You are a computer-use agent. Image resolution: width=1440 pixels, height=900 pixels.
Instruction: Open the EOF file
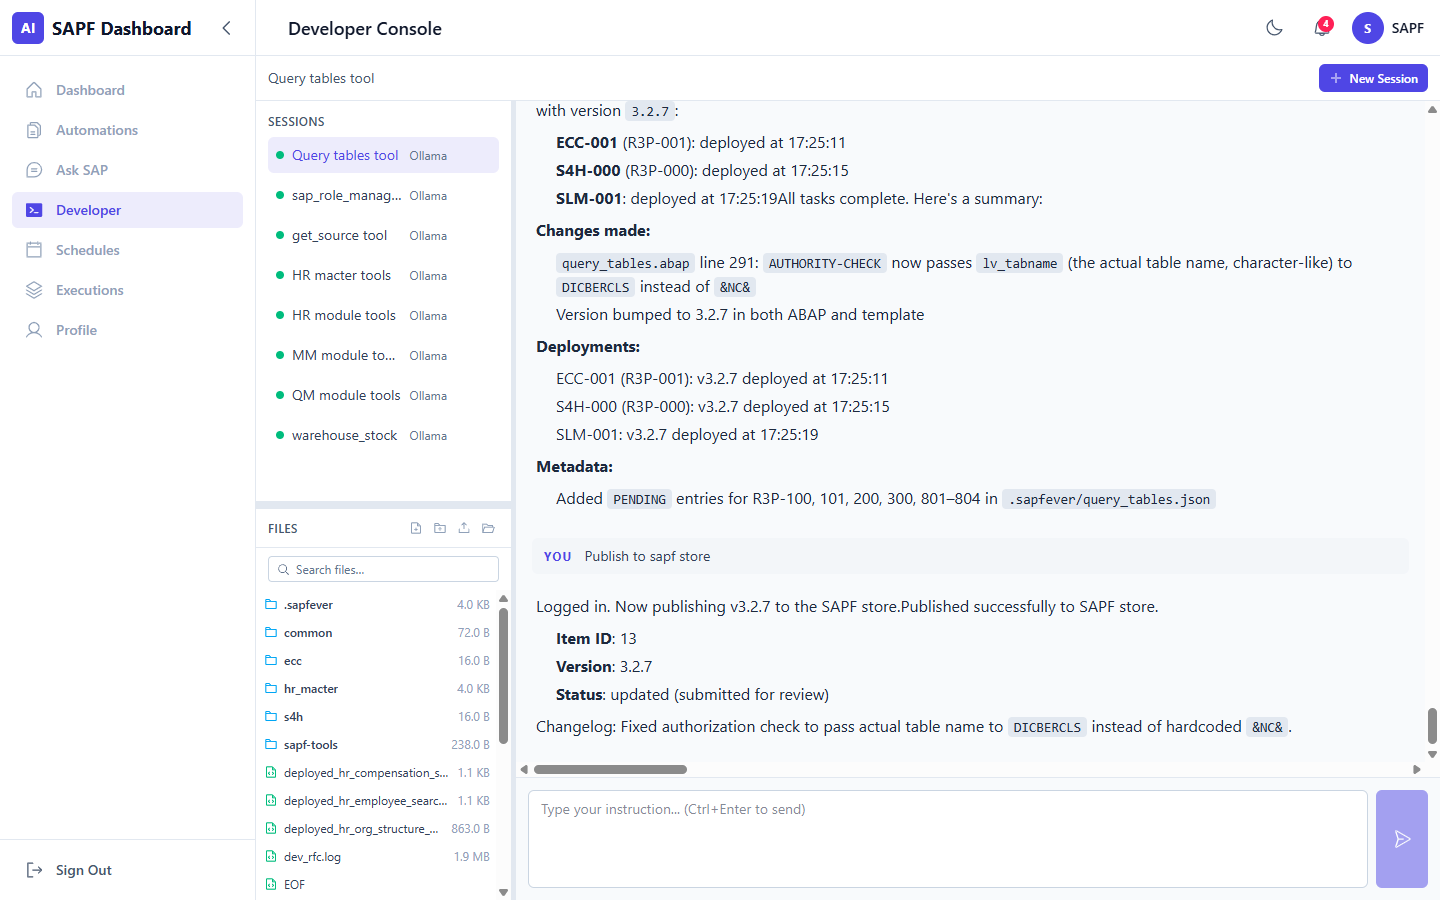tap(377, 885)
